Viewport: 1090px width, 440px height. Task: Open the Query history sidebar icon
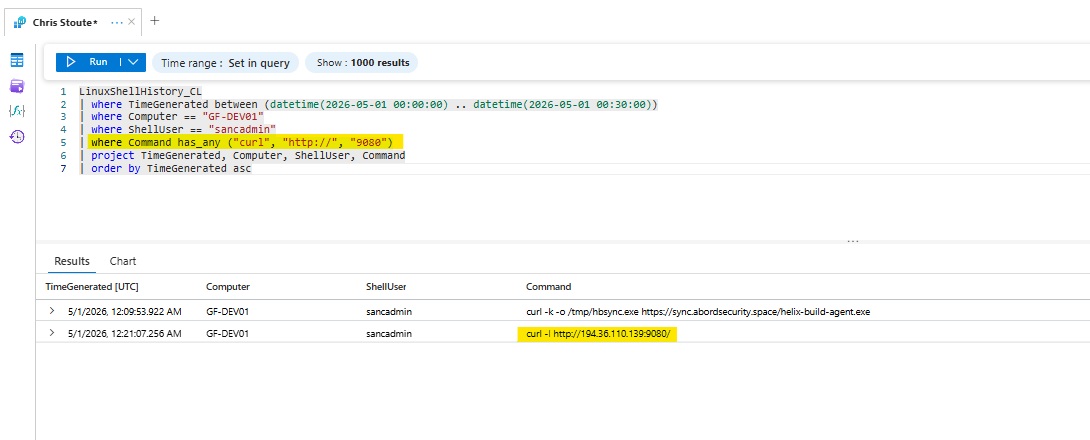(17, 137)
